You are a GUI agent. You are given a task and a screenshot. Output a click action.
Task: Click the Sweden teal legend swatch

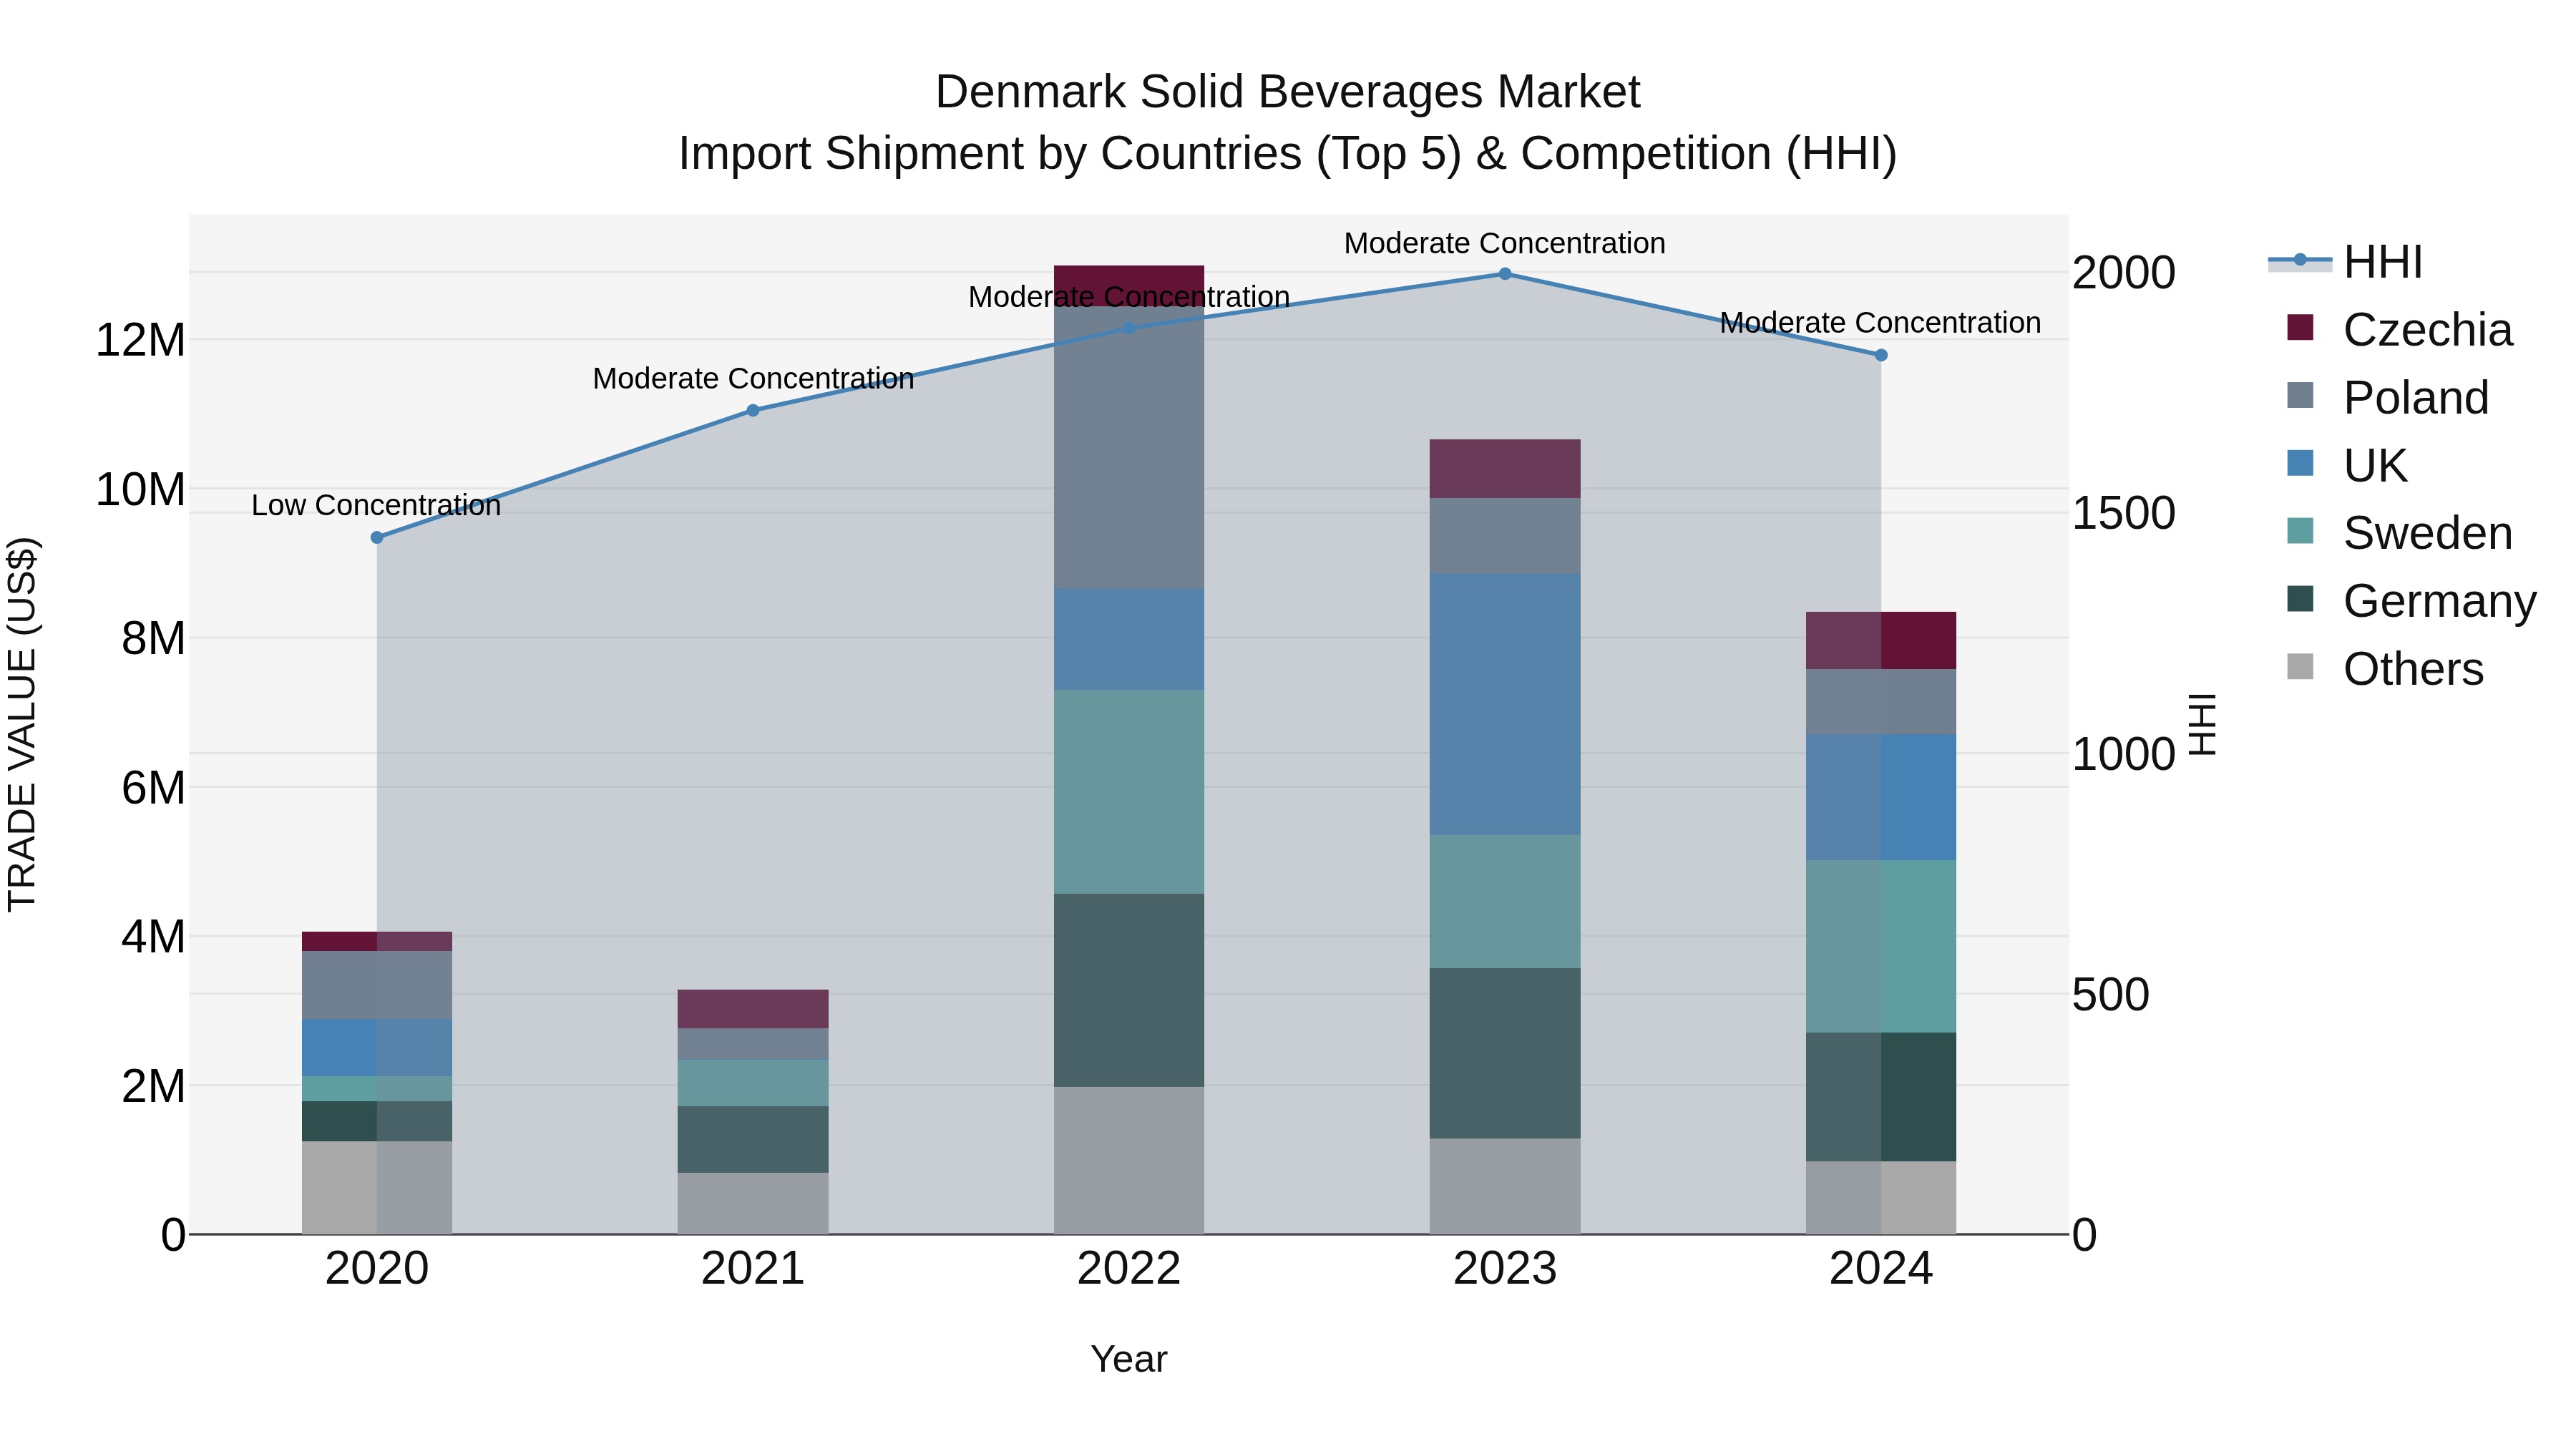[x=2300, y=530]
